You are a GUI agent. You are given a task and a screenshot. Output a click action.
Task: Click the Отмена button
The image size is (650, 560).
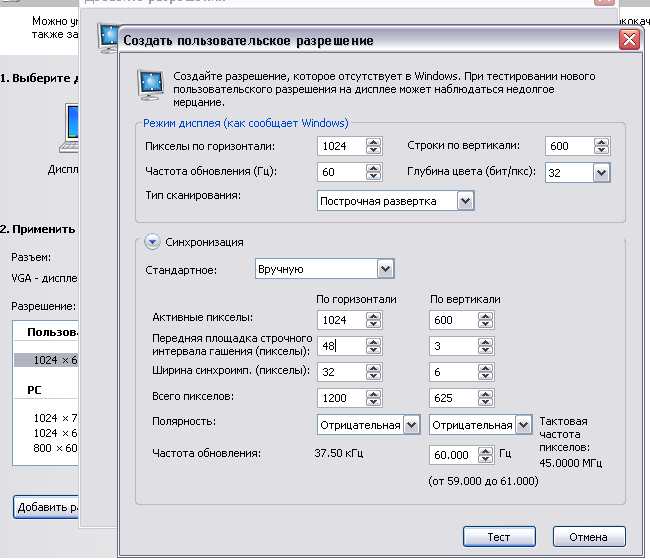tap(587, 537)
